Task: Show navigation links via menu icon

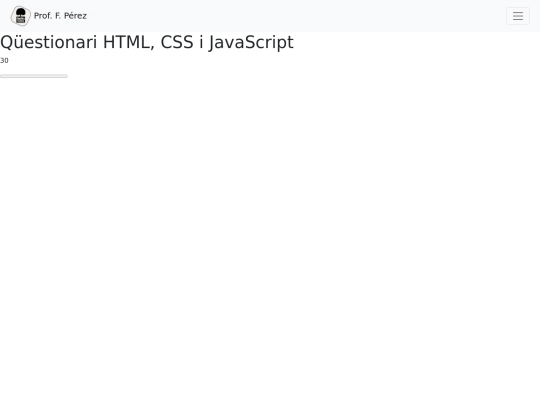Action: pos(518,16)
